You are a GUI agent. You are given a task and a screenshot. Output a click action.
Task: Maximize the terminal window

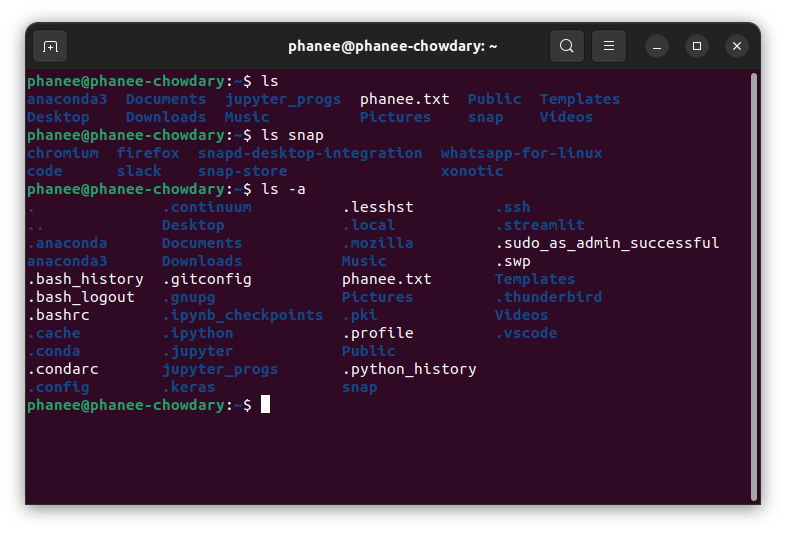coord(697,46)
